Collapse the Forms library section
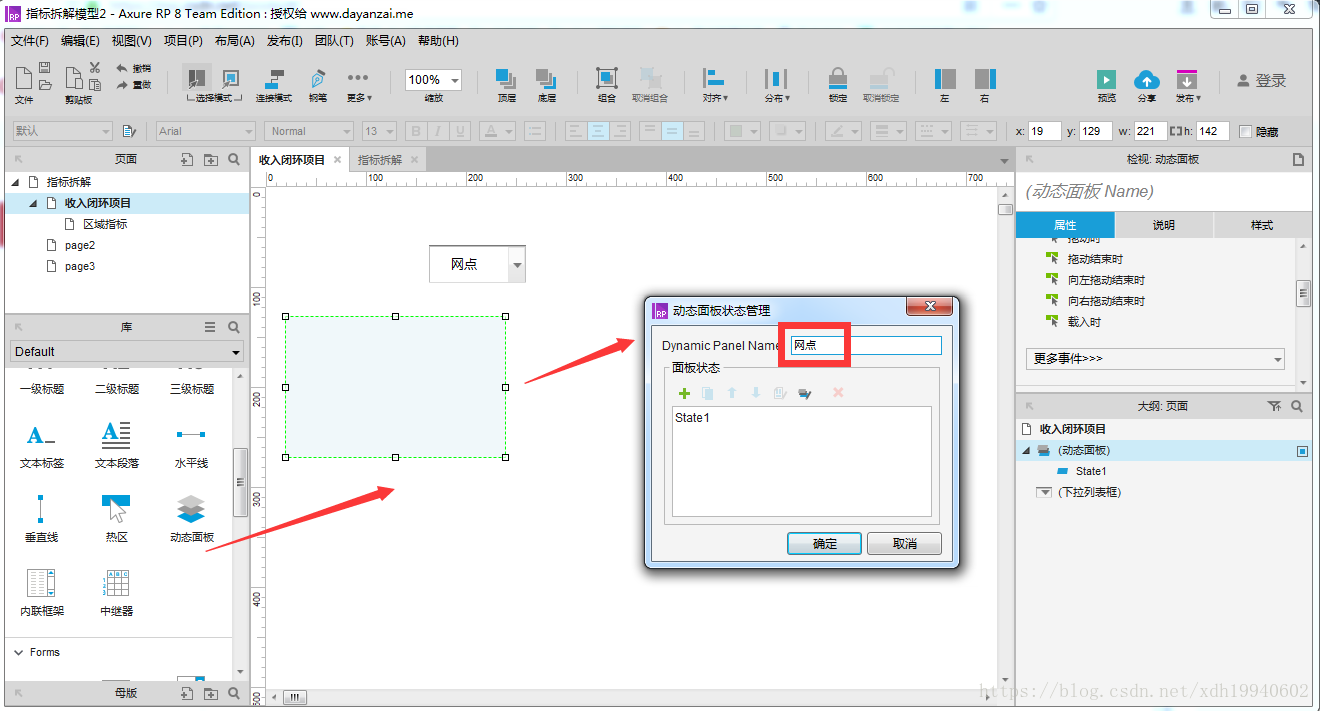Viewport: 1320px width, 711px height. [19, 652]
